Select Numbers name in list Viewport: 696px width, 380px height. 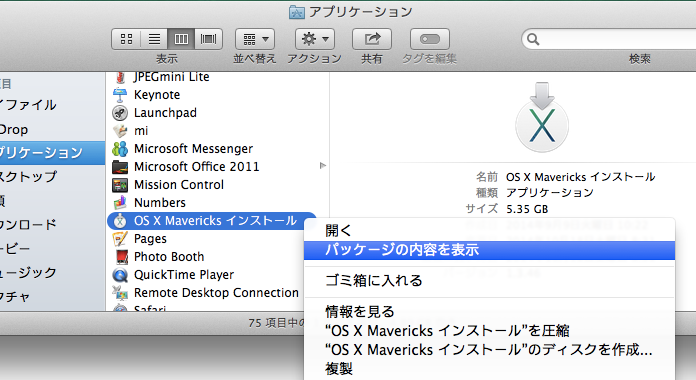pyautogui.click(x=160, y=202)
